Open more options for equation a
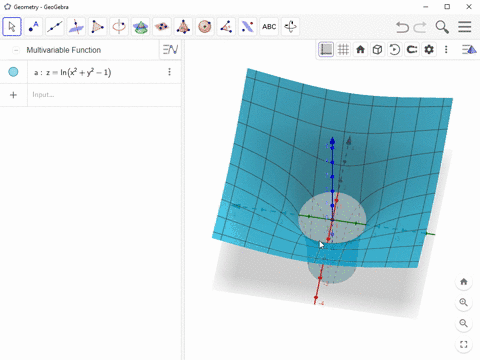This screenshot has height=360, width=480. point(169,72)
